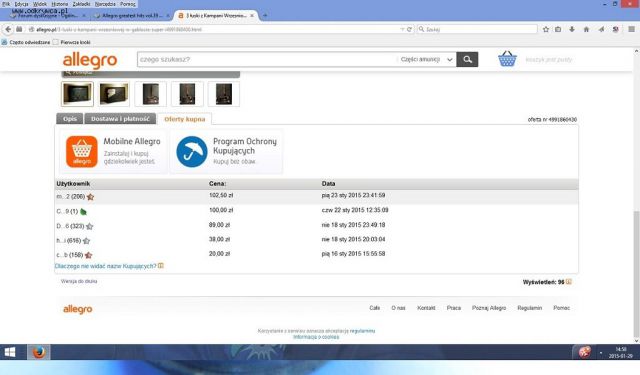Image resolution: width=640 pixels, height=375 pixels.
Task: Open the shopping basket icon
Action: pyautogui.click(x=507, y=59)
